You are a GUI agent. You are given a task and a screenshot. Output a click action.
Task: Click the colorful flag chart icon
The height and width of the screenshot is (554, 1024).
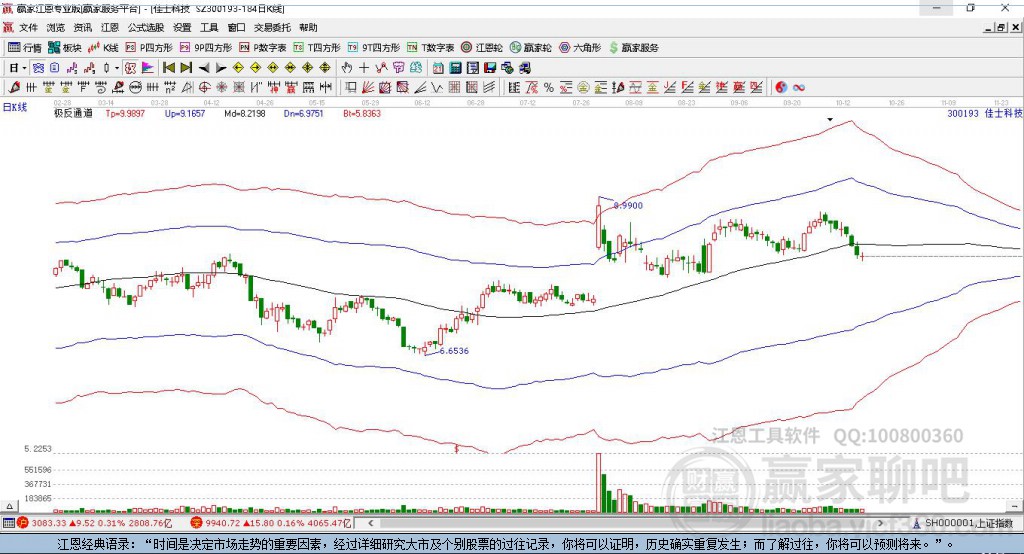point(148,68)
